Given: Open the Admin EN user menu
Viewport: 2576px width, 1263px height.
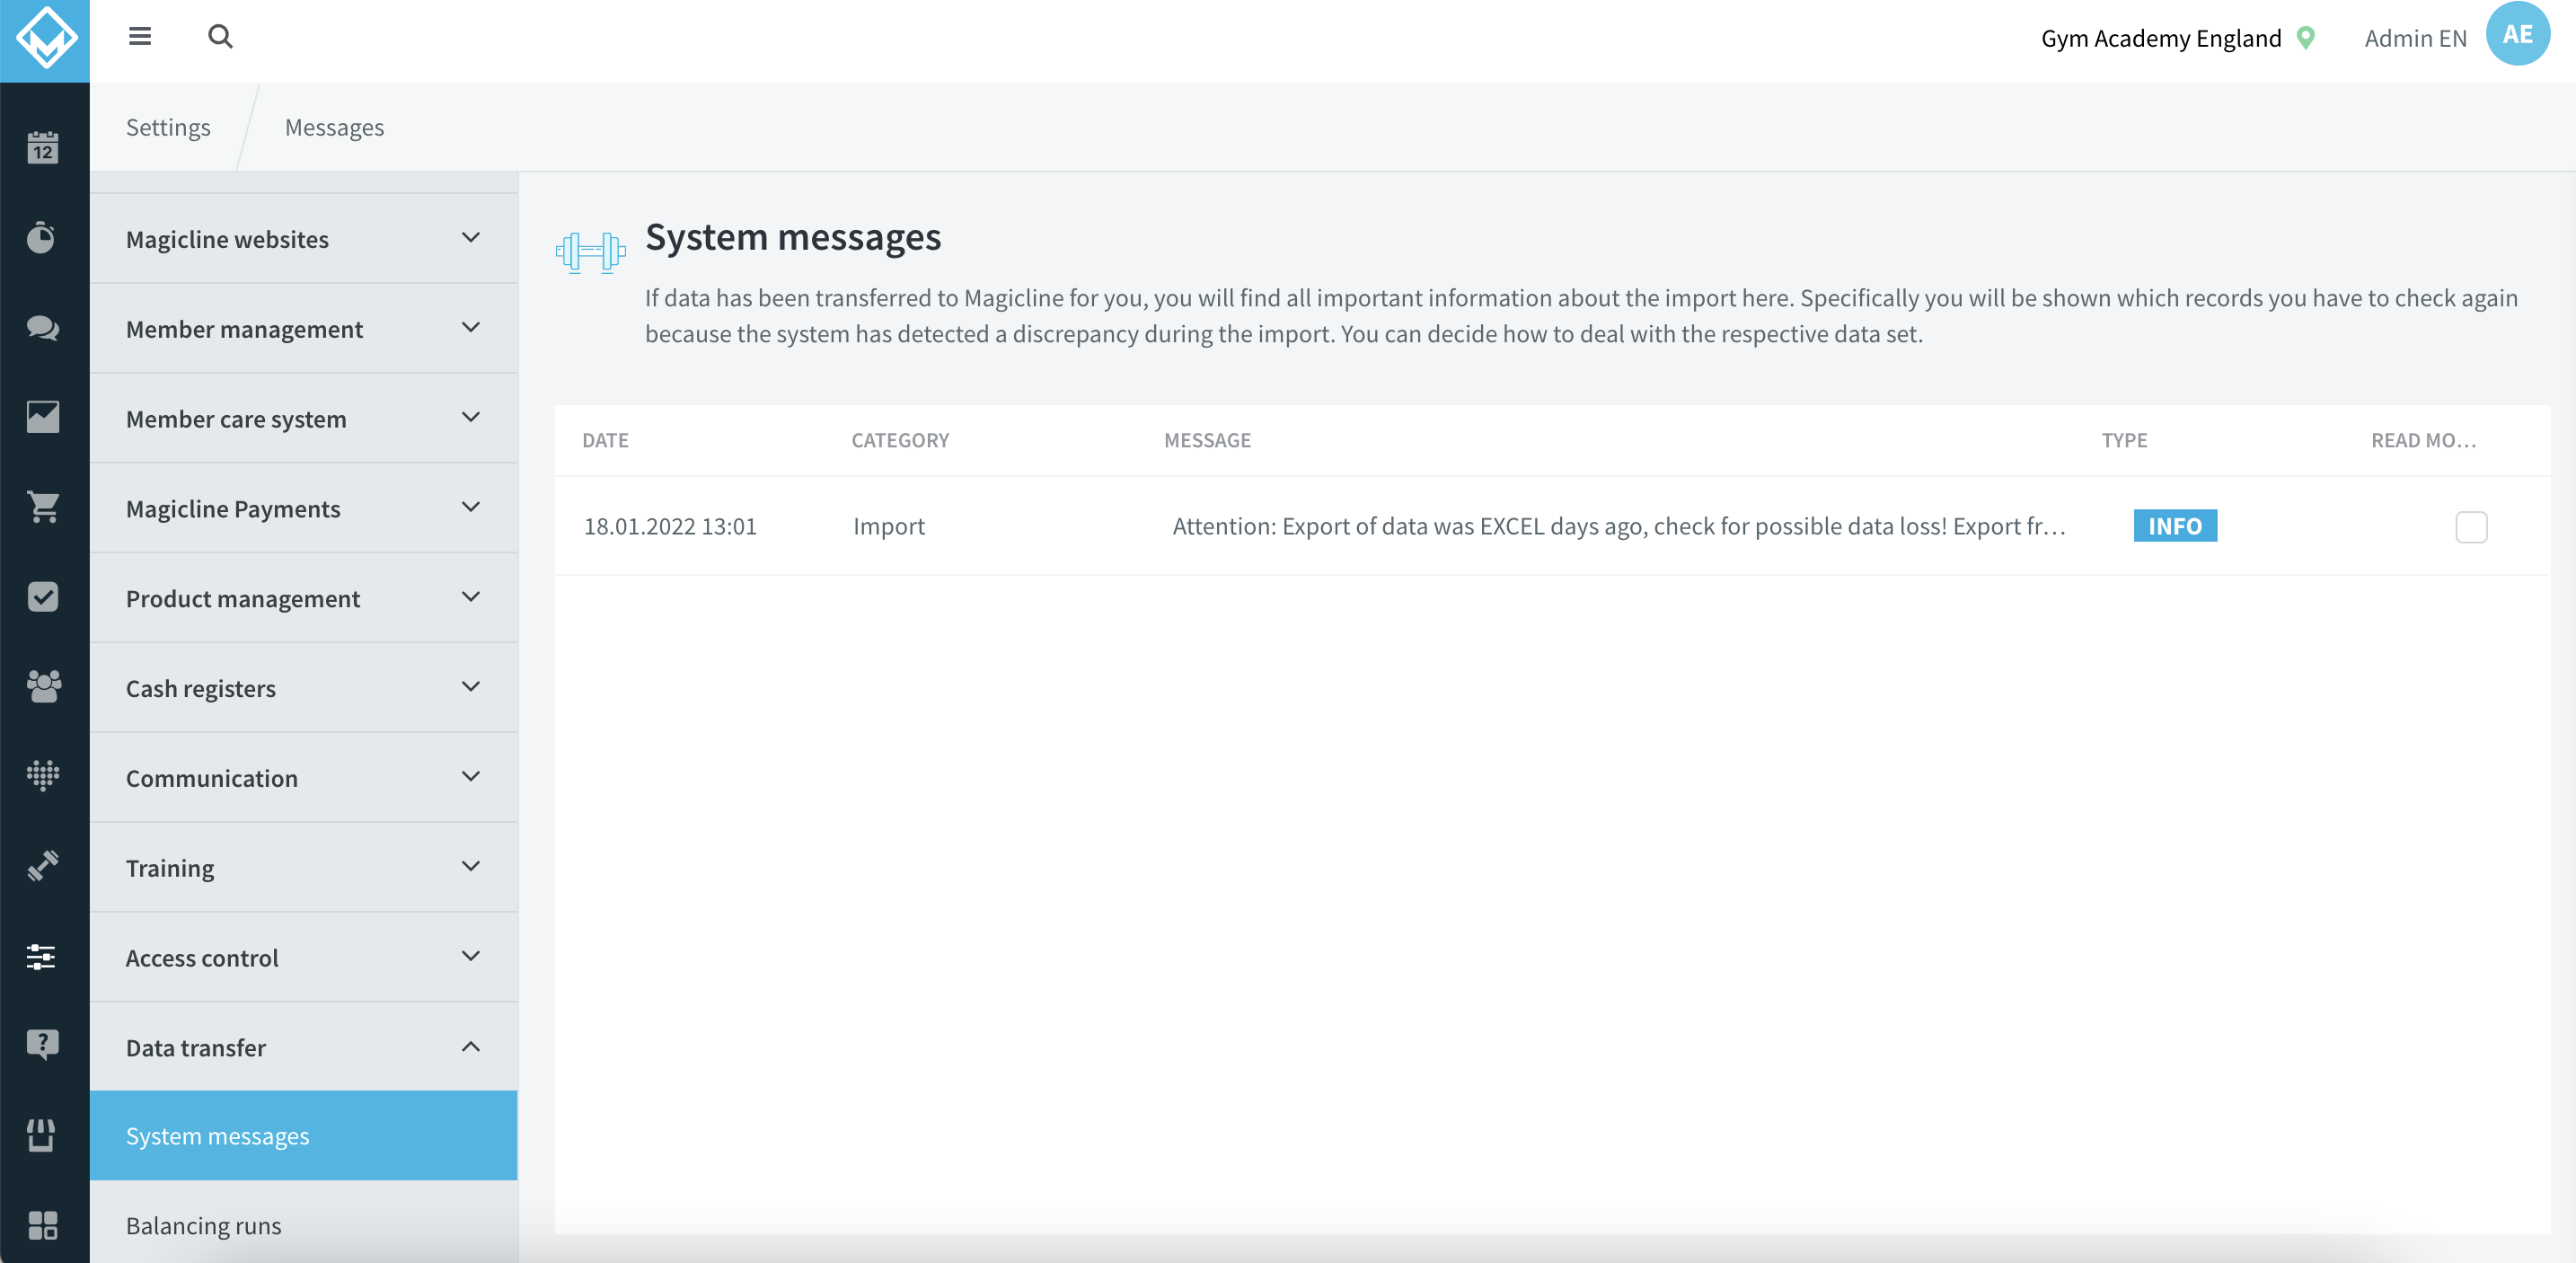Looking at the screenshot, I should [2415, 38].
